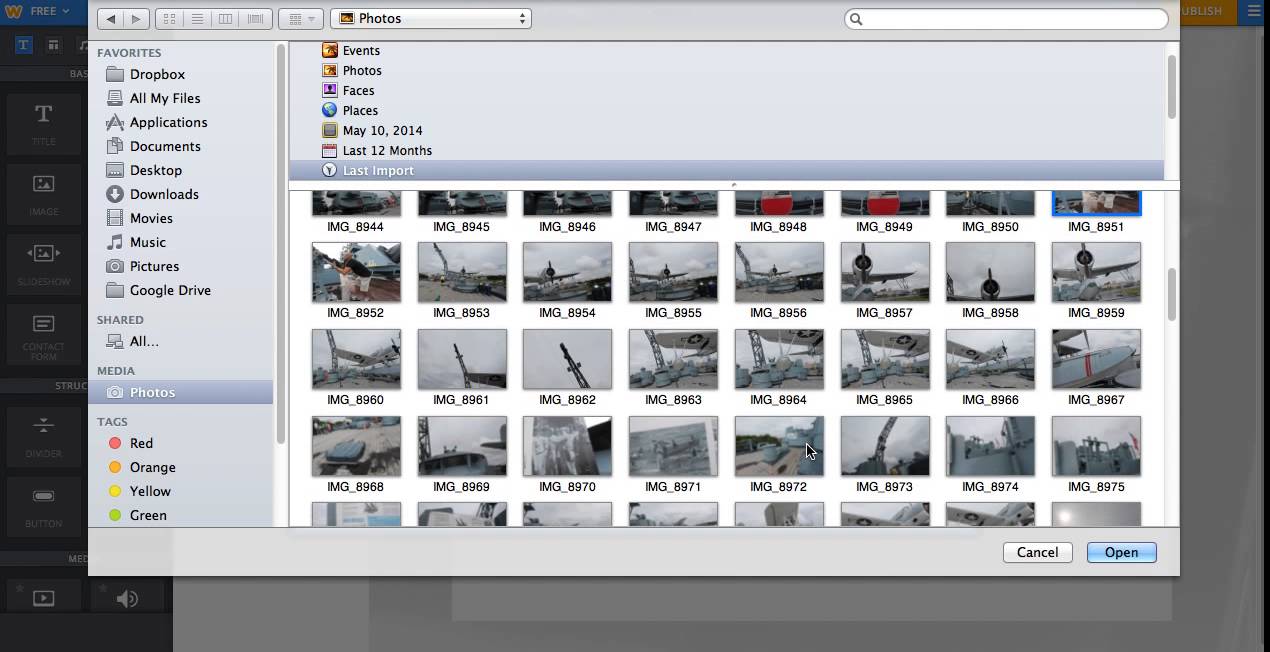Open the Photos location popup menu

pos(431,19)
